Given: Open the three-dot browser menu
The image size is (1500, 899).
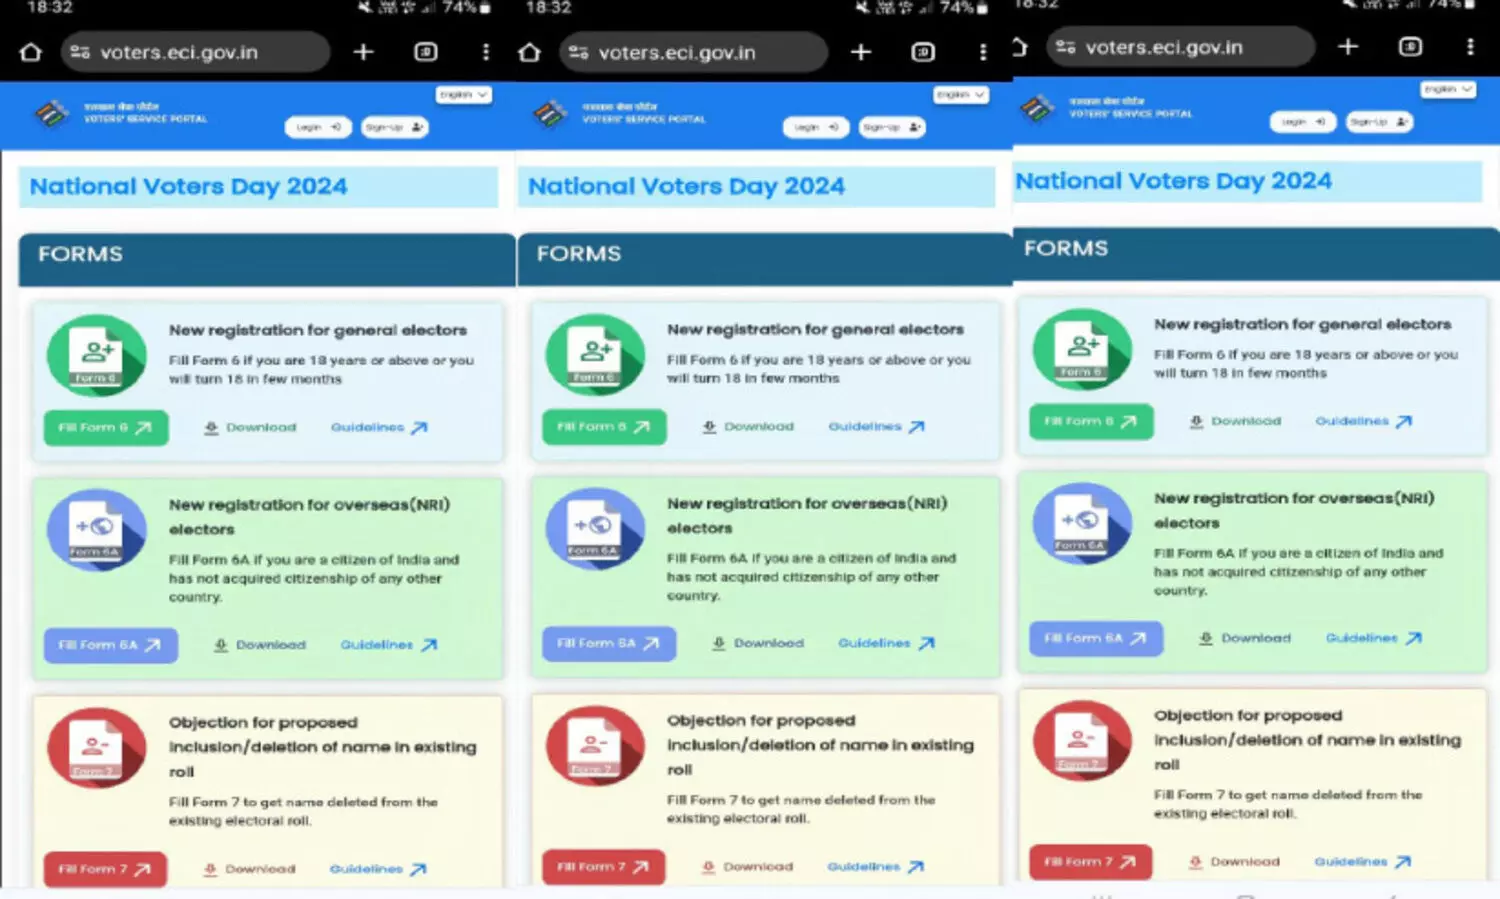Looking at the screenshot, I should (485, 51).
